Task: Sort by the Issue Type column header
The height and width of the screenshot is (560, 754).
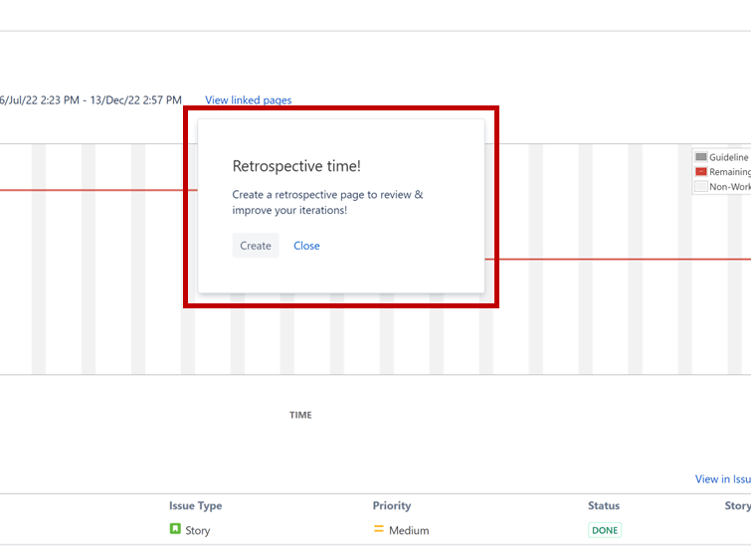Action: click(196, 506)
